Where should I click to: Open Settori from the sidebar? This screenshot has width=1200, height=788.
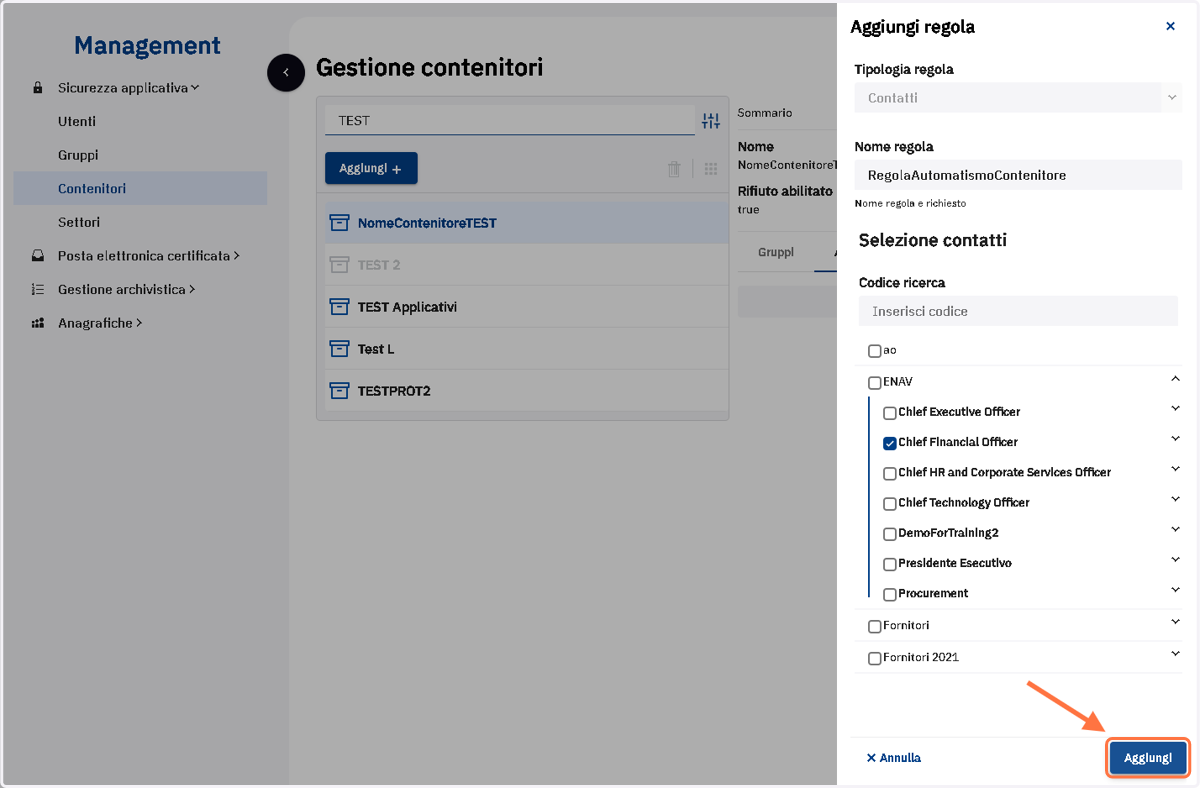[x=79, y=222]
